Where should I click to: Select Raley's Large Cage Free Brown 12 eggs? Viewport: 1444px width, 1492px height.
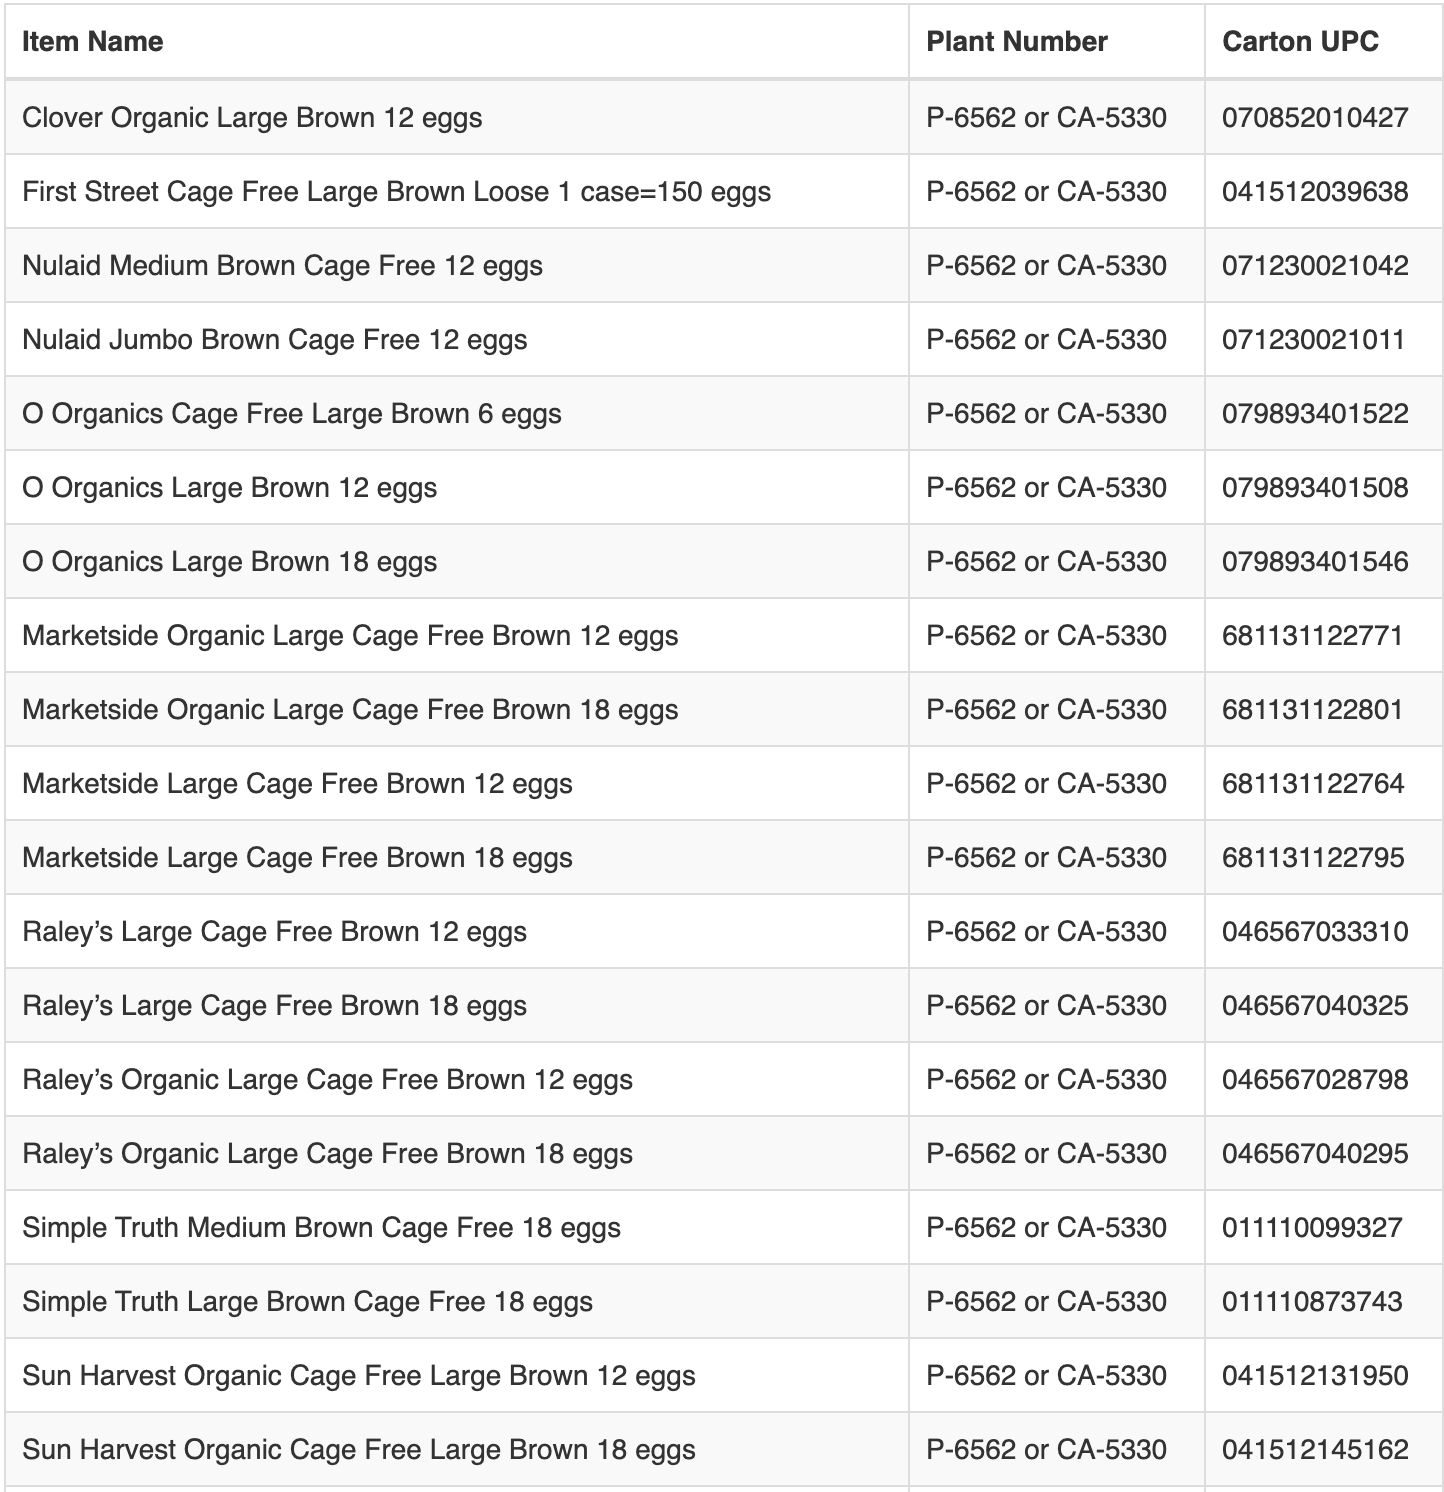(274, 932)
